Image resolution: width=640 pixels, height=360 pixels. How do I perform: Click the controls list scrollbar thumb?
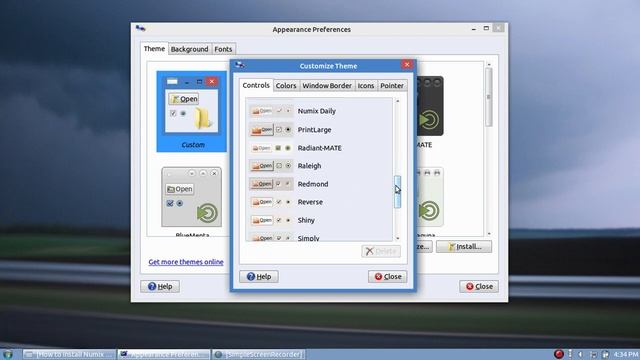(x=397, y=192)
